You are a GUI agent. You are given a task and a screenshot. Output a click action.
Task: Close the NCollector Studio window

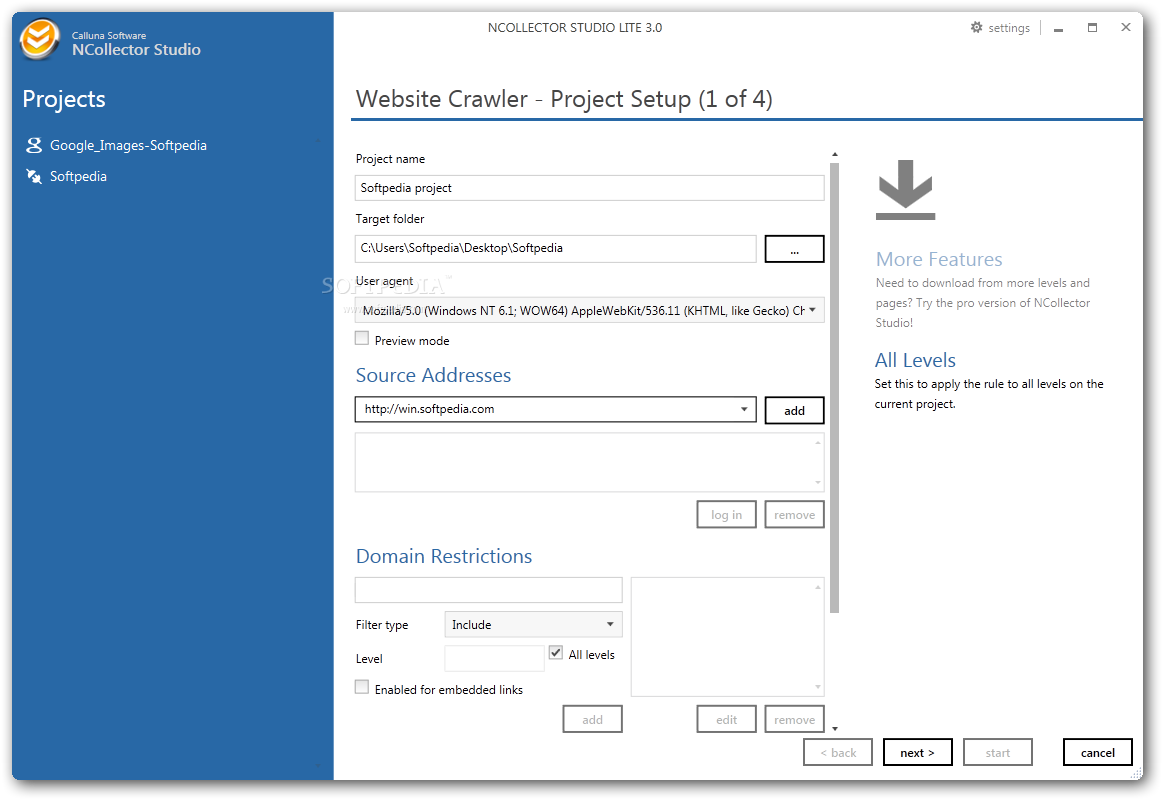tap(1126, 27)
